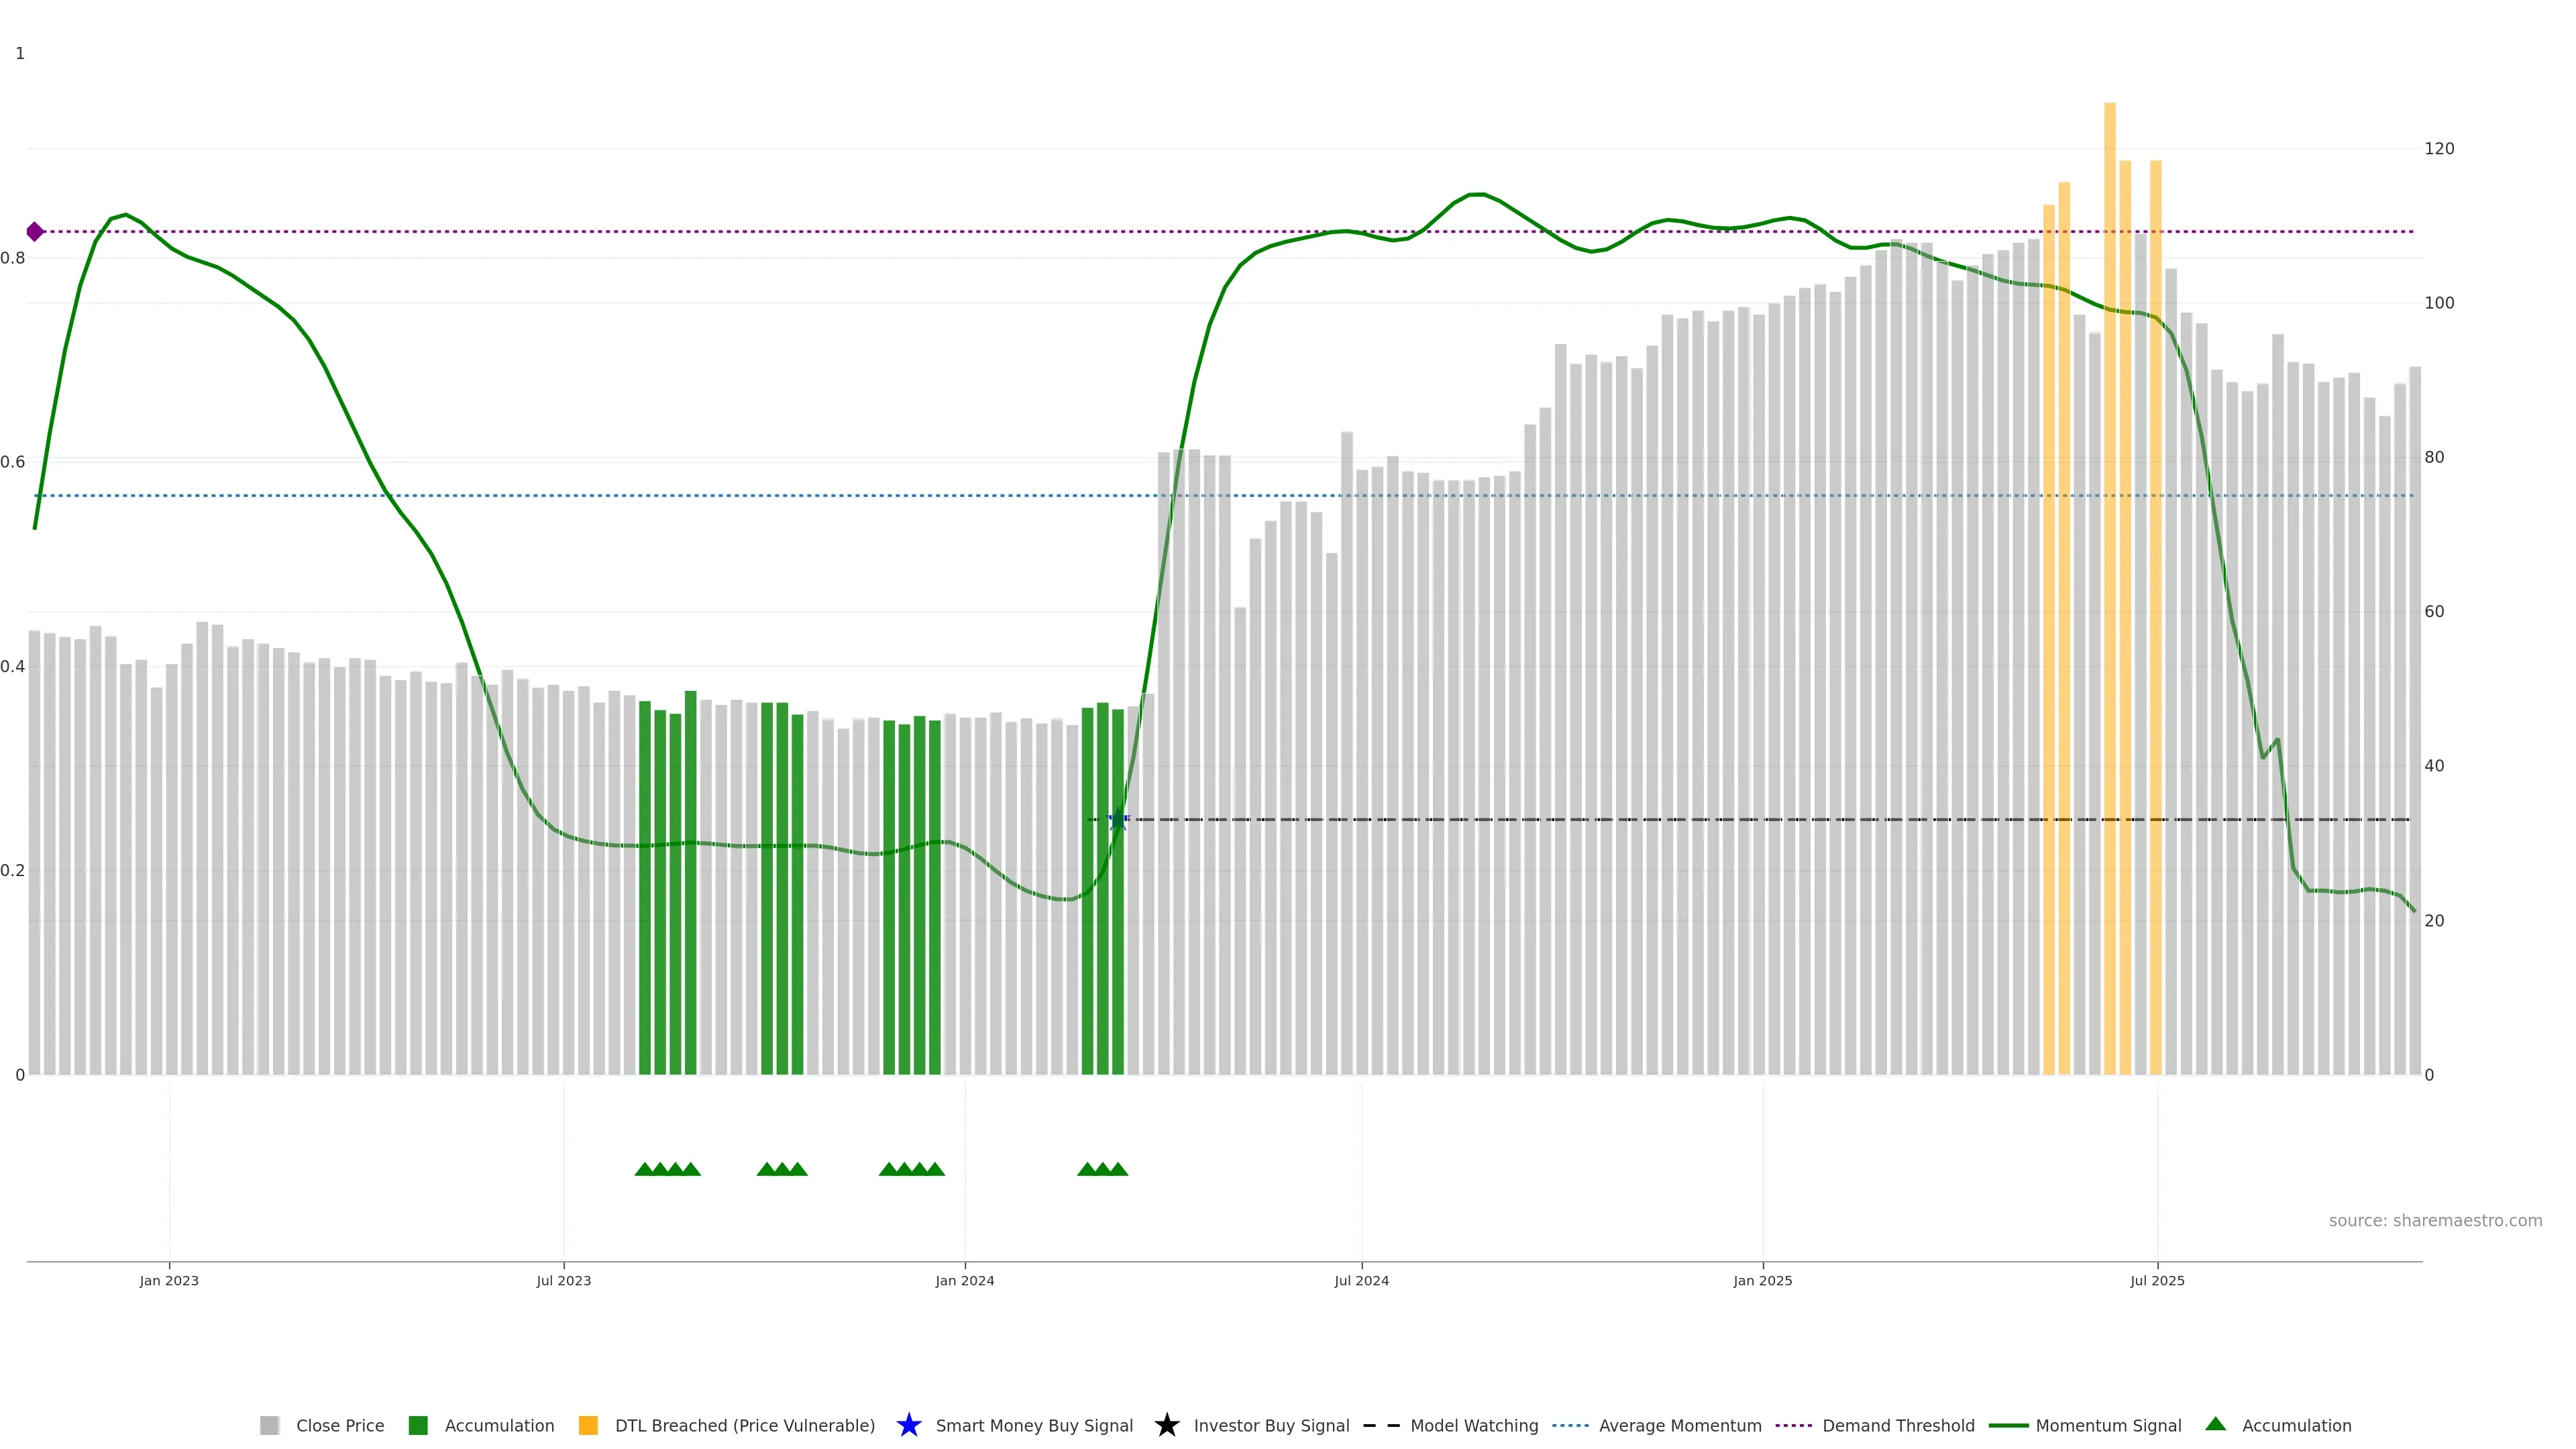The width and height of the screenshot is (2576, 1449).
Task: Click the orange DTL Breached legend icon
Action: tap(588, 1425)
